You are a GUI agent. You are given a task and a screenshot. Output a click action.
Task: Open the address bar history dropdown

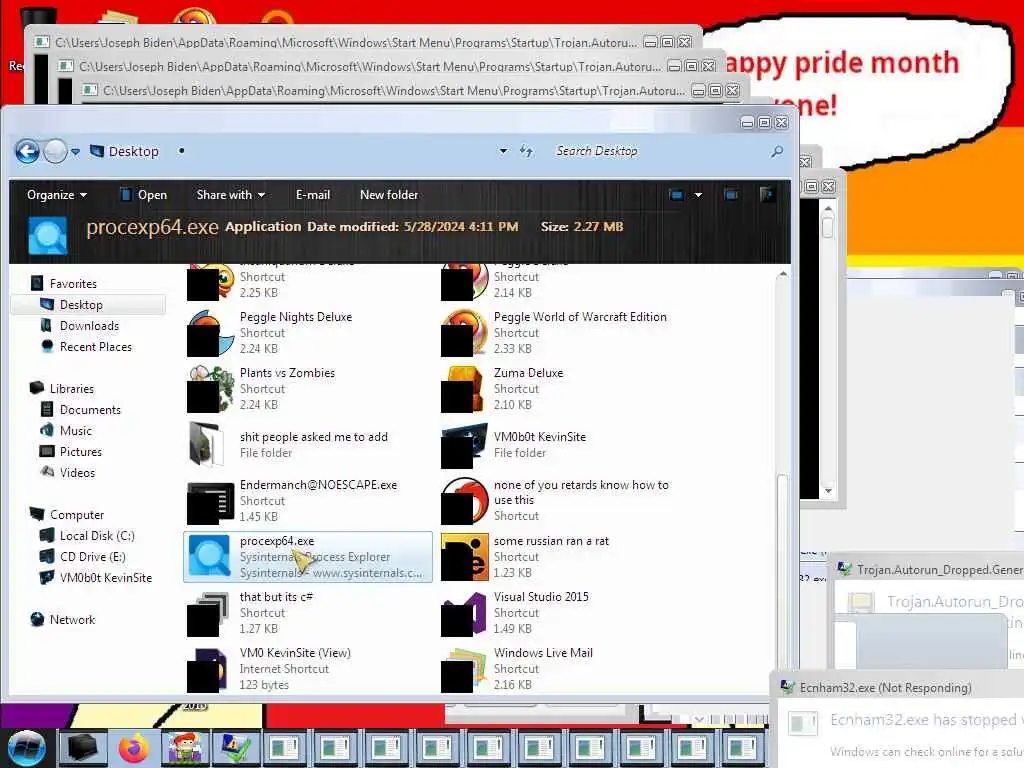(x=503, y=151)
